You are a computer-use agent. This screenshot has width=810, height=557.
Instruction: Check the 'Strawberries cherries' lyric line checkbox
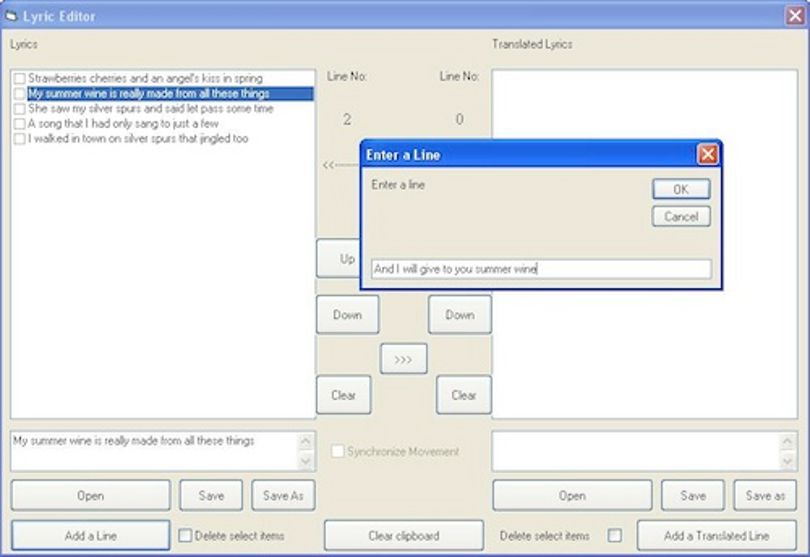(x=20, y=79)
